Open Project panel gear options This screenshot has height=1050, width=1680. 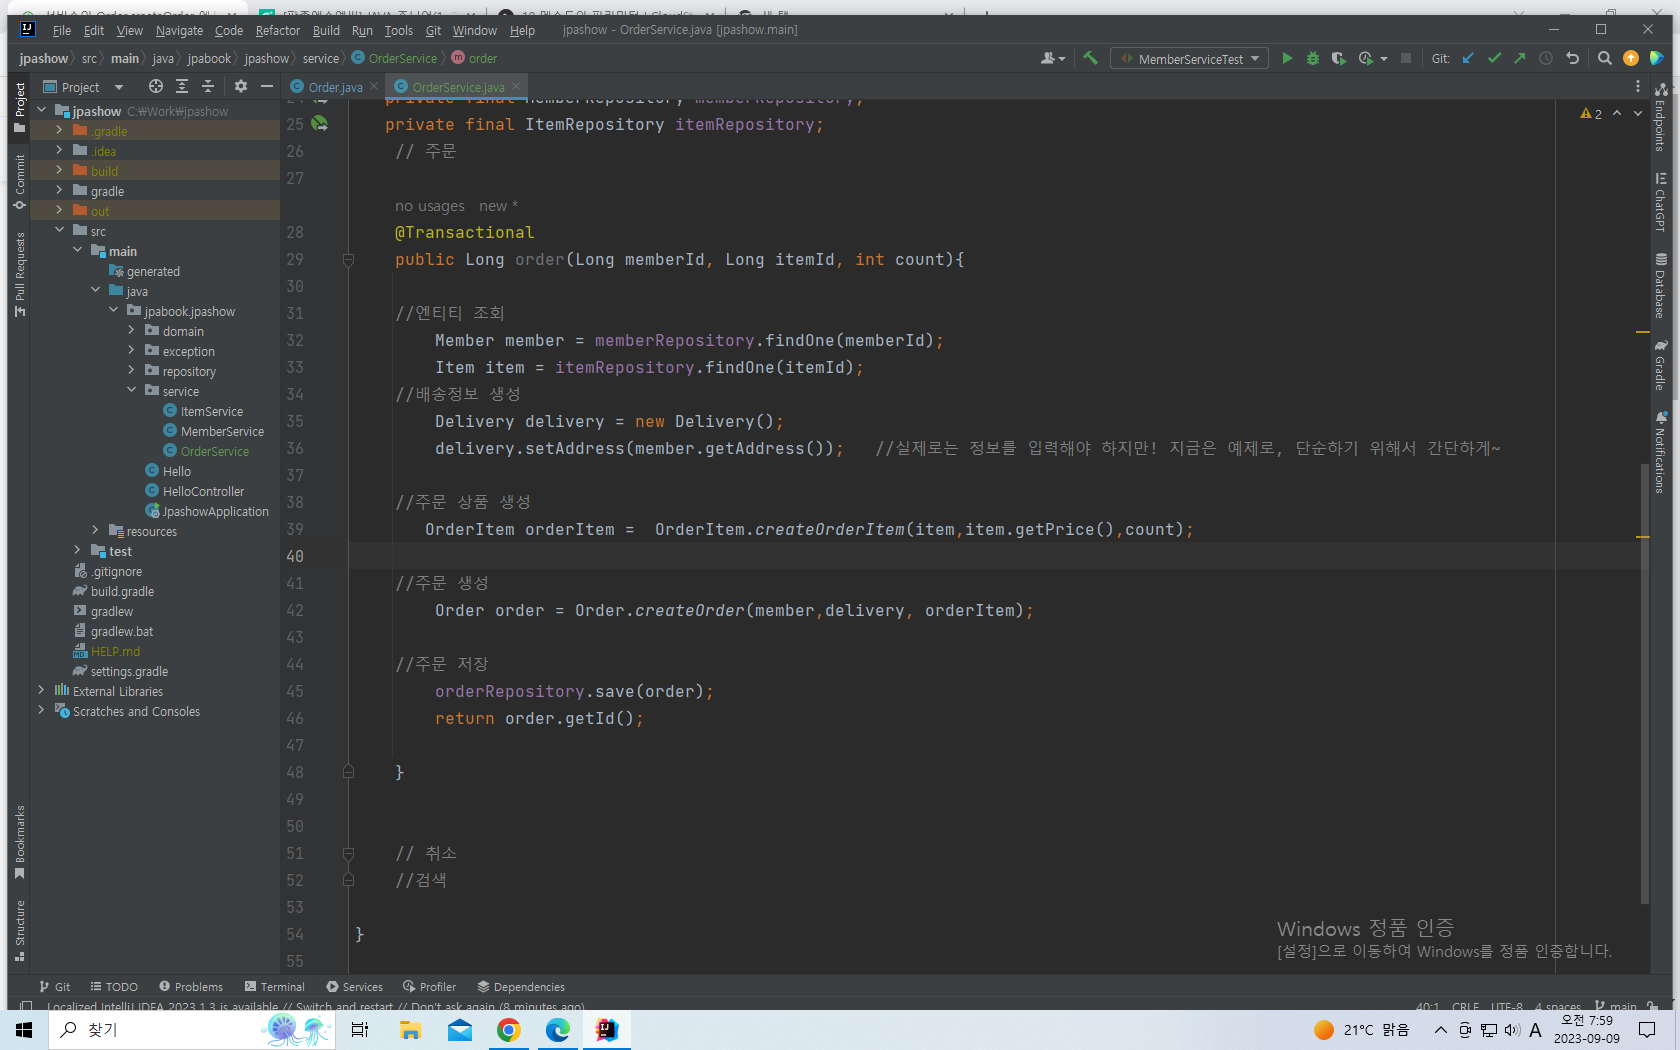tap(241, 87)
